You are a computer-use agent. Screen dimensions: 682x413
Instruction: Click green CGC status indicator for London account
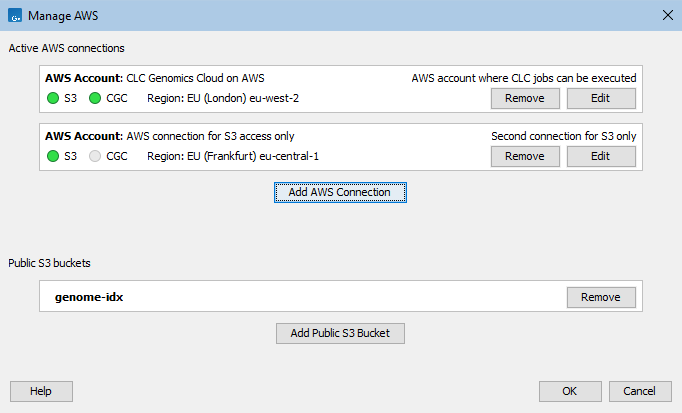click(x=95, y=98)
